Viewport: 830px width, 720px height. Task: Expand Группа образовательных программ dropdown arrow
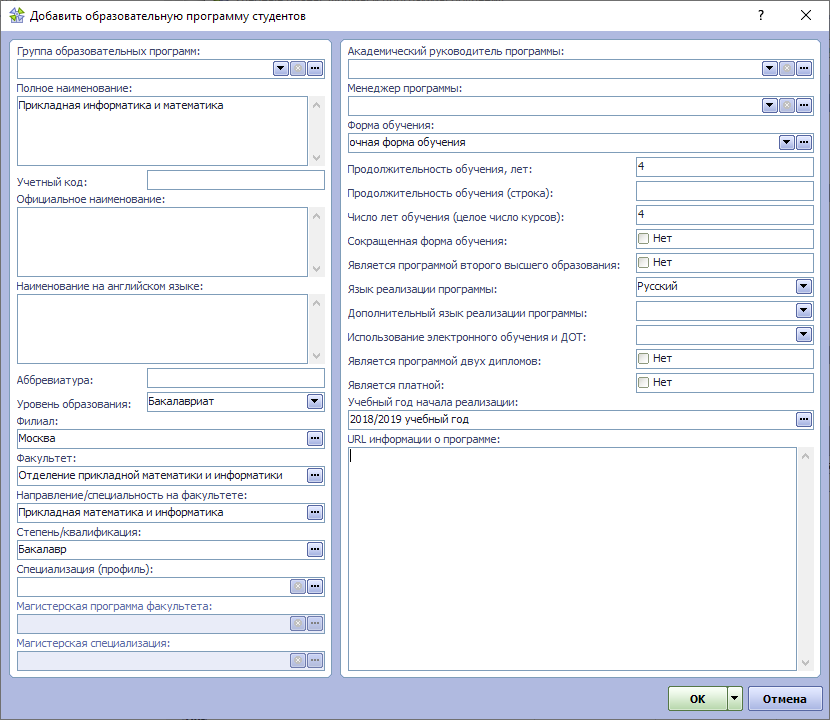coord(281,68)
